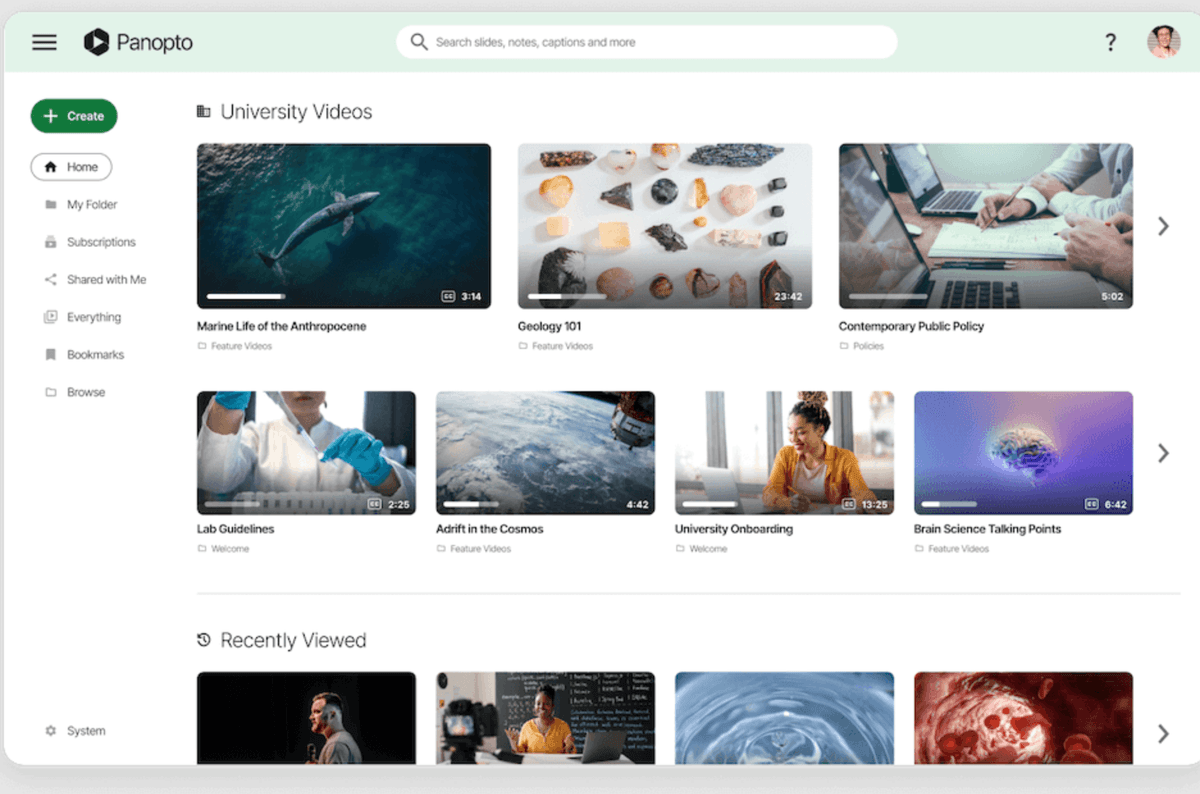This screenshot has height=794, width=1200.
Task: Show next videos in second row
Action: pos(1162,453)
